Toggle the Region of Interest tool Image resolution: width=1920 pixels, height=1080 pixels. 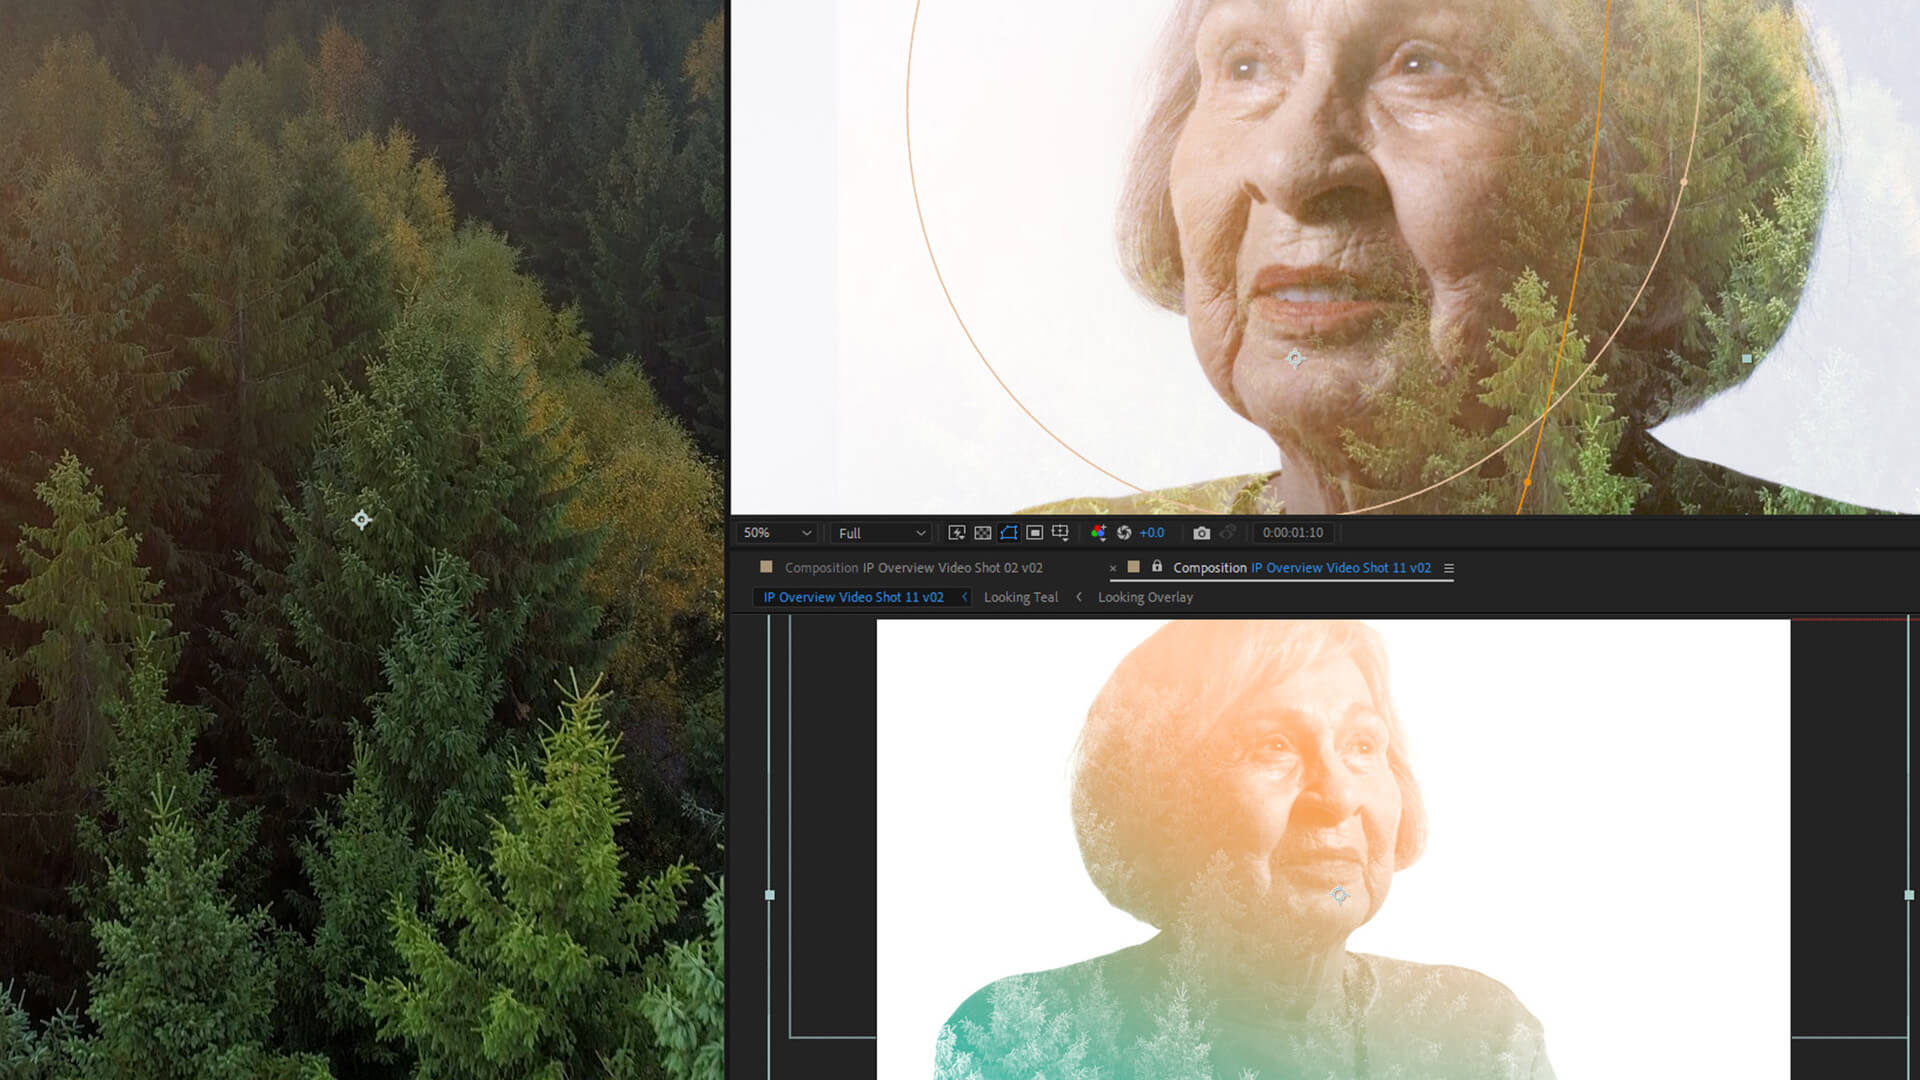click(x=1034, y=532)
